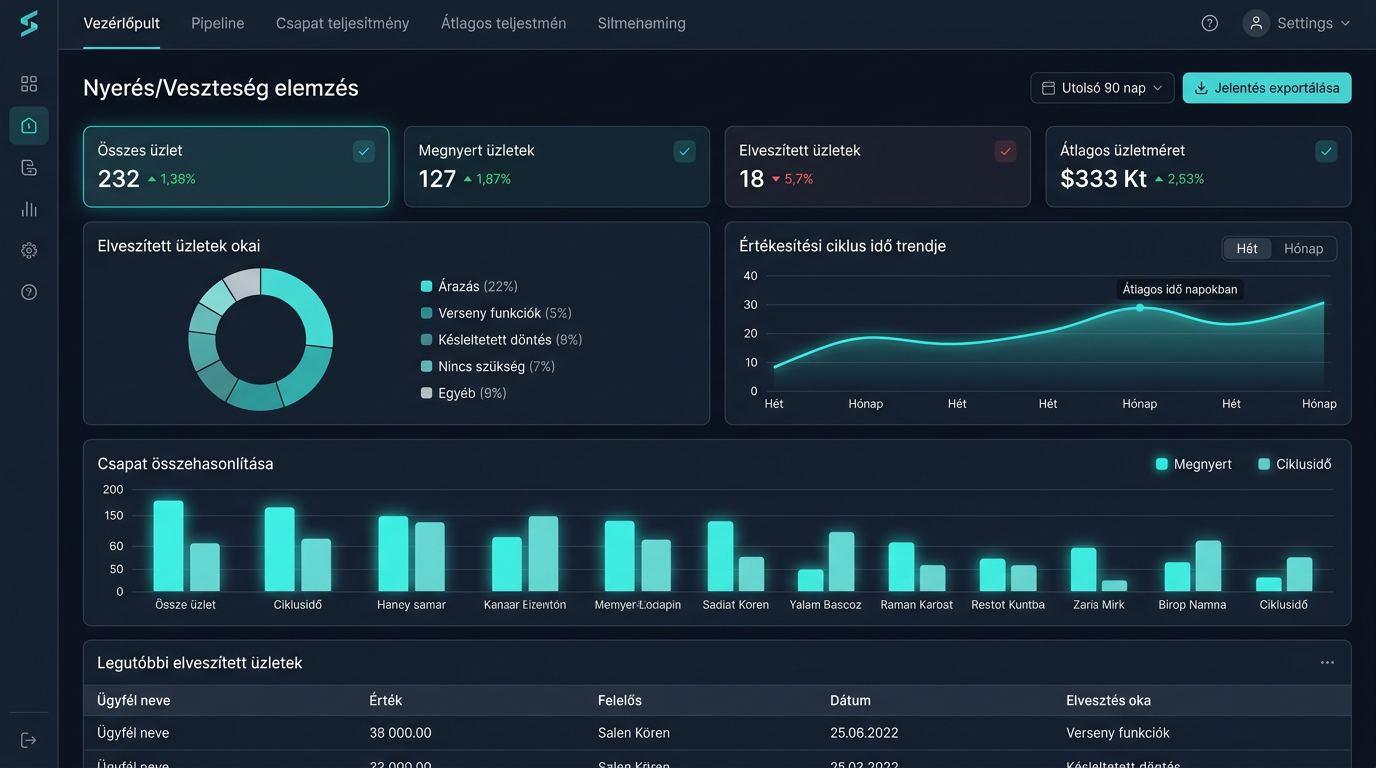The image size is (1376, 768).
Task: Sort by Dátum column header
Action: point(850,701)
